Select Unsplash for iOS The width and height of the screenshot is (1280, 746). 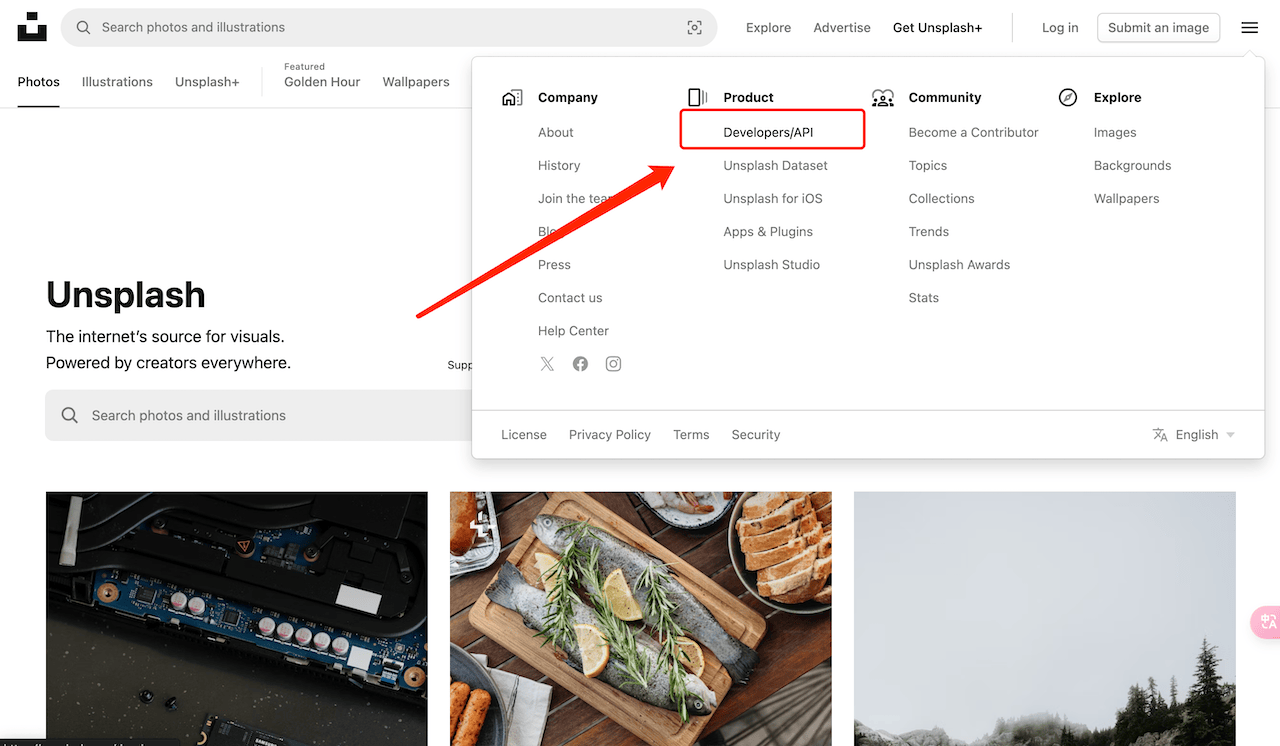(773, 199)
